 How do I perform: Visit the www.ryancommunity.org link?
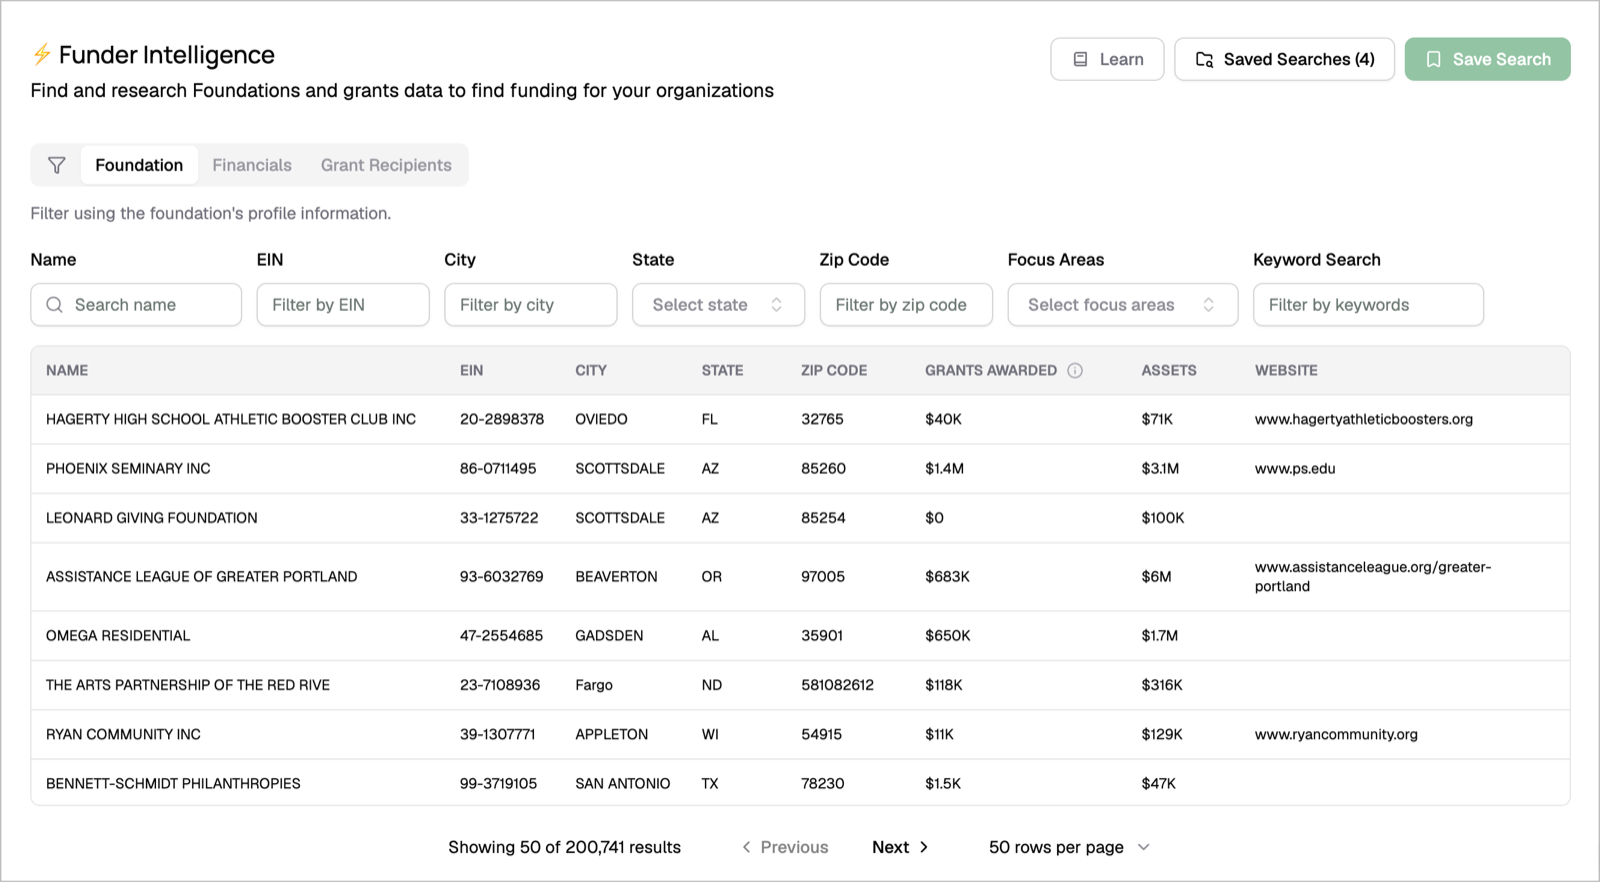[x=1336, y=734]
